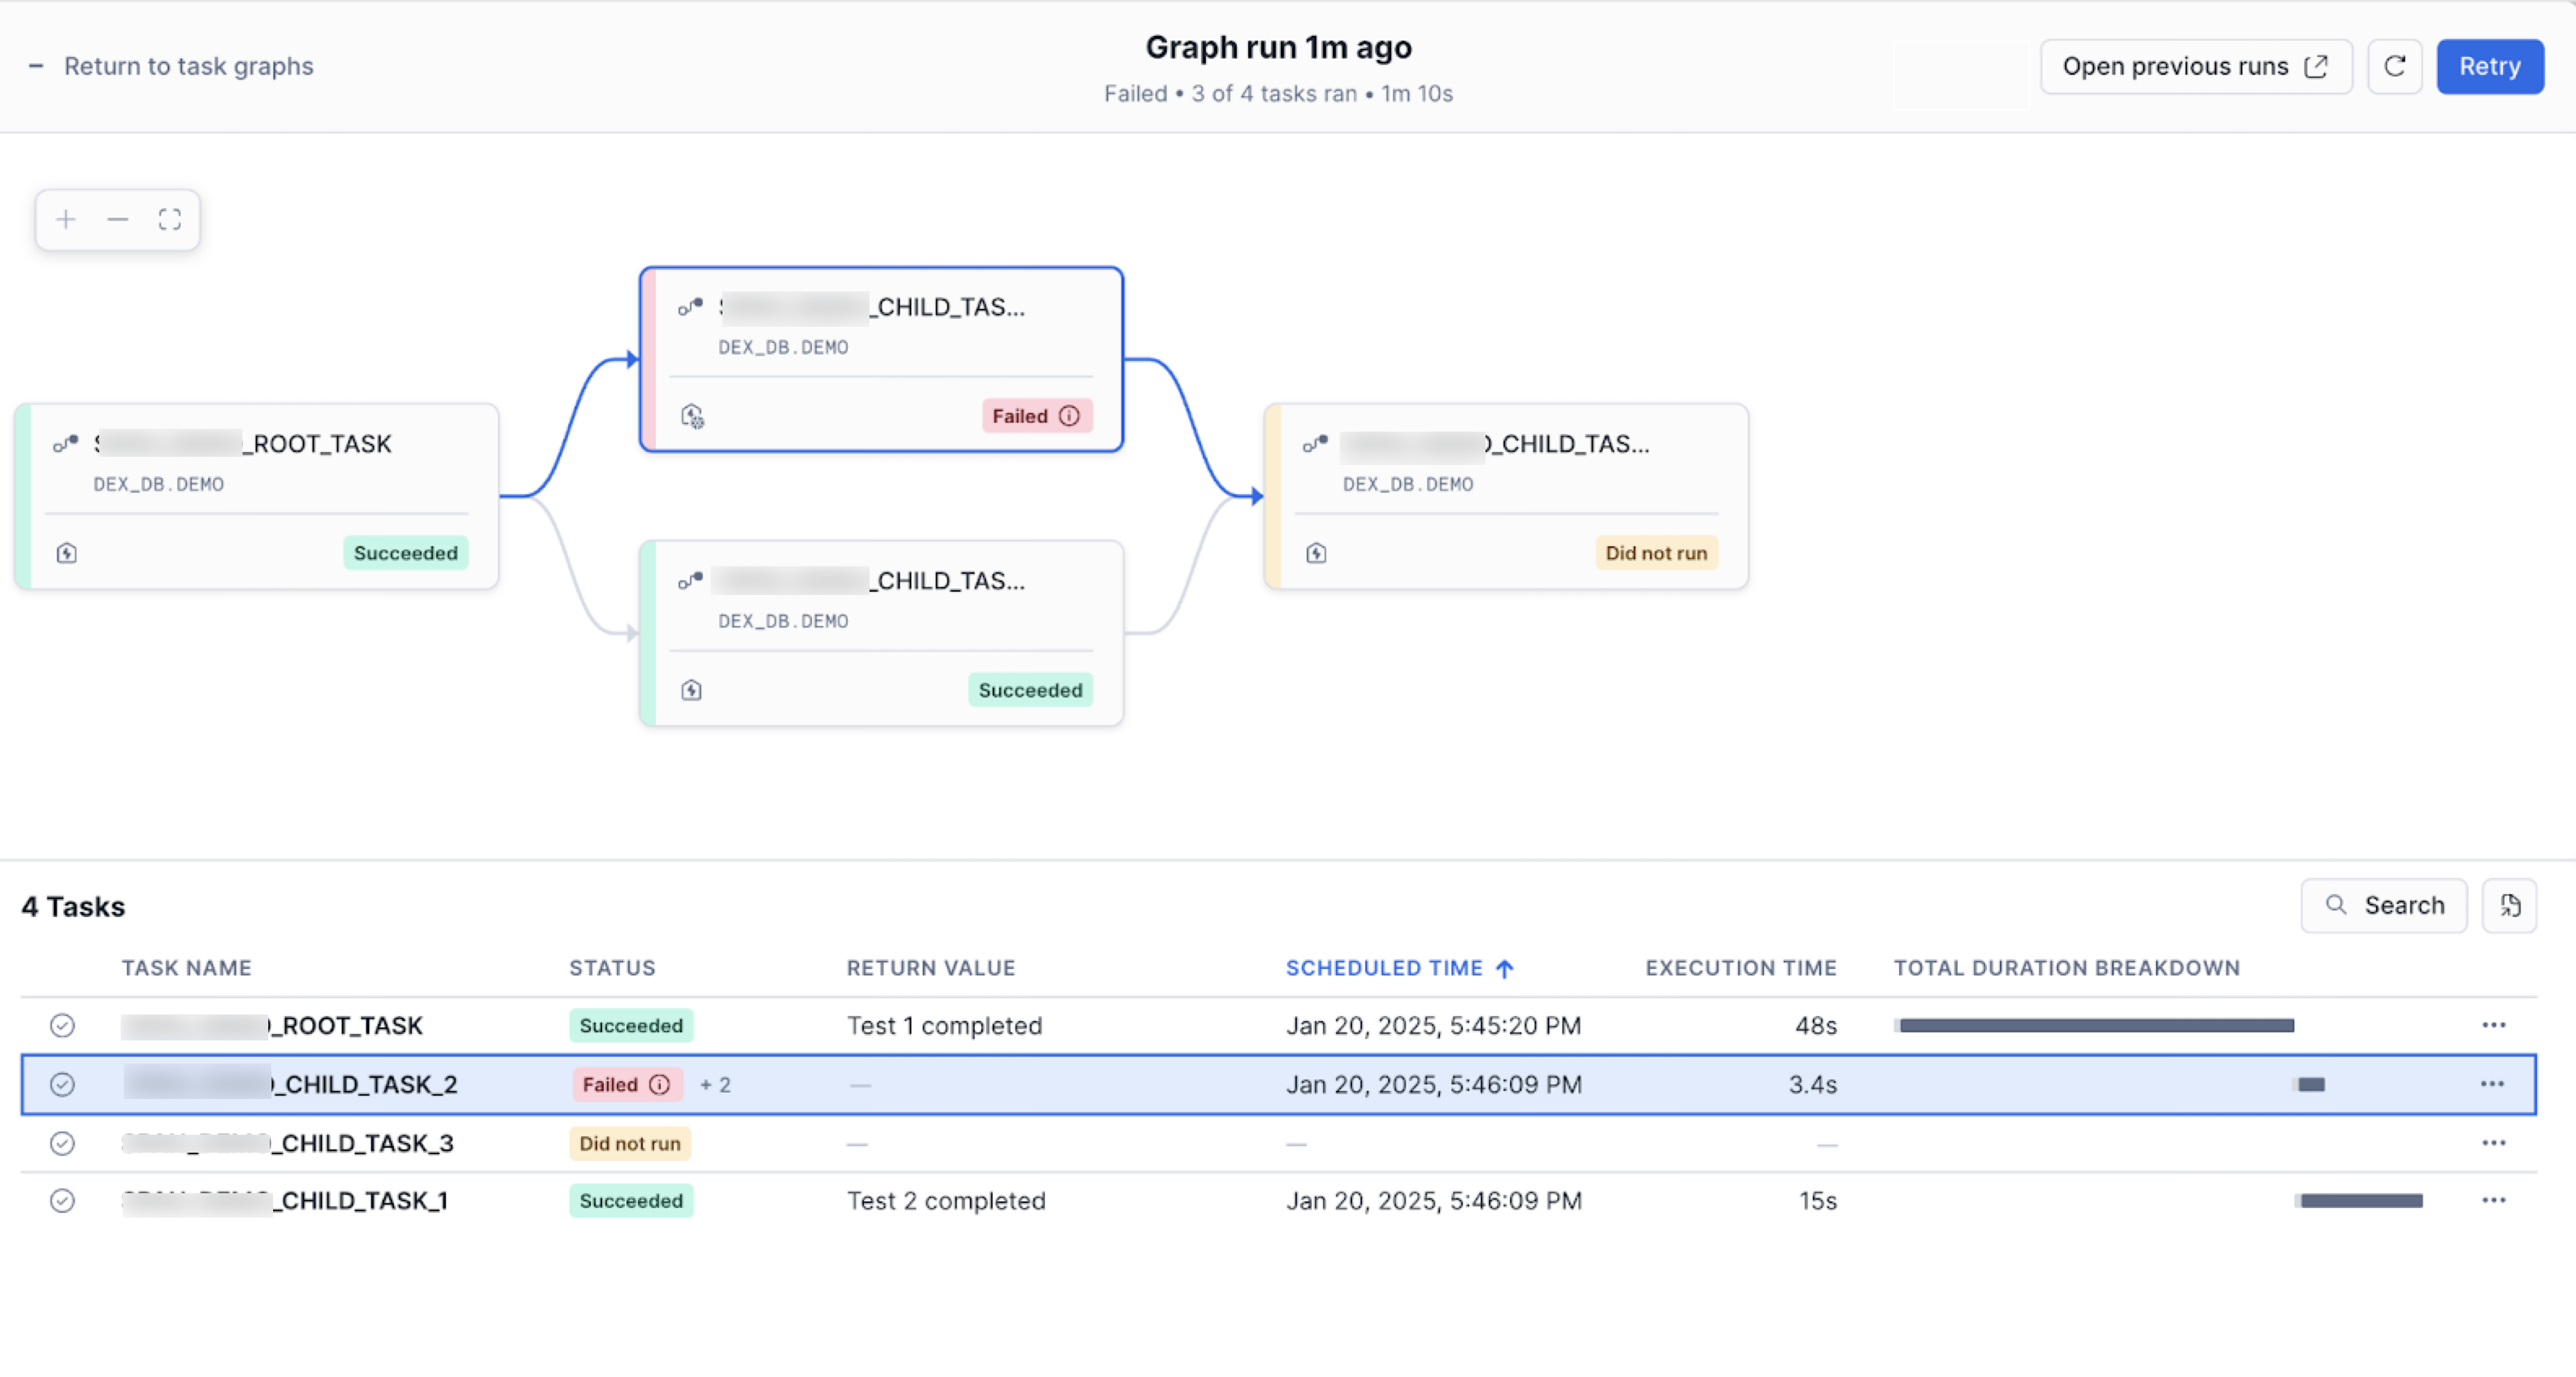
Task: Open more options menu for ROOT_TASK row
Action: coord(2493,1025)
